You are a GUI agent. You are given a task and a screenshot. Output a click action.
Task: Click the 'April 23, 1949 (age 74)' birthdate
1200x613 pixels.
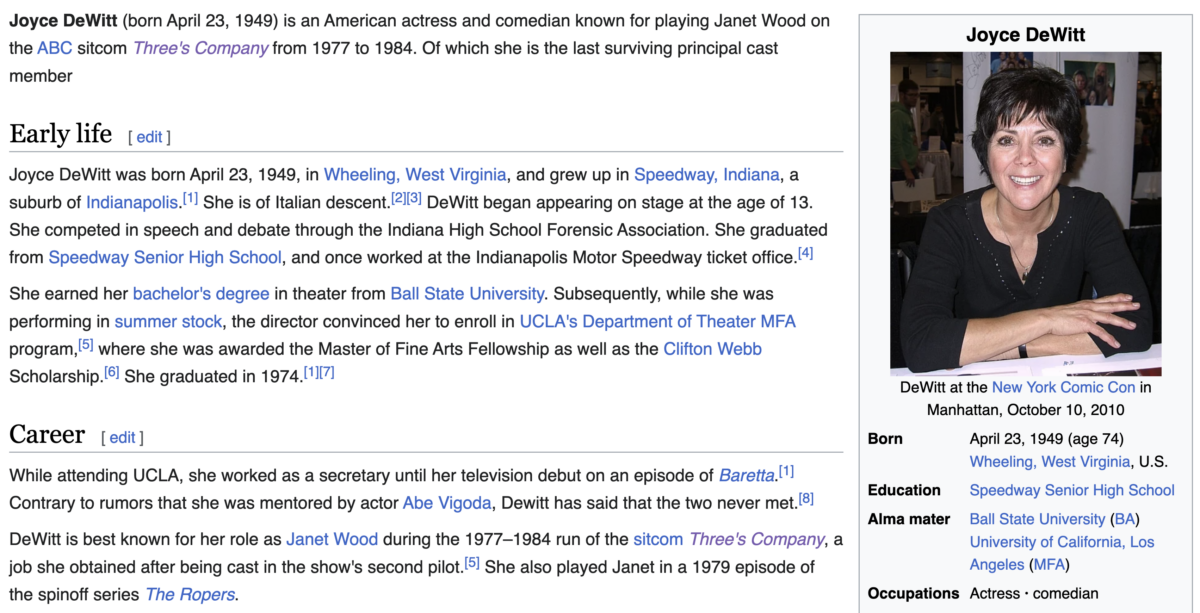click(1046, 439)
